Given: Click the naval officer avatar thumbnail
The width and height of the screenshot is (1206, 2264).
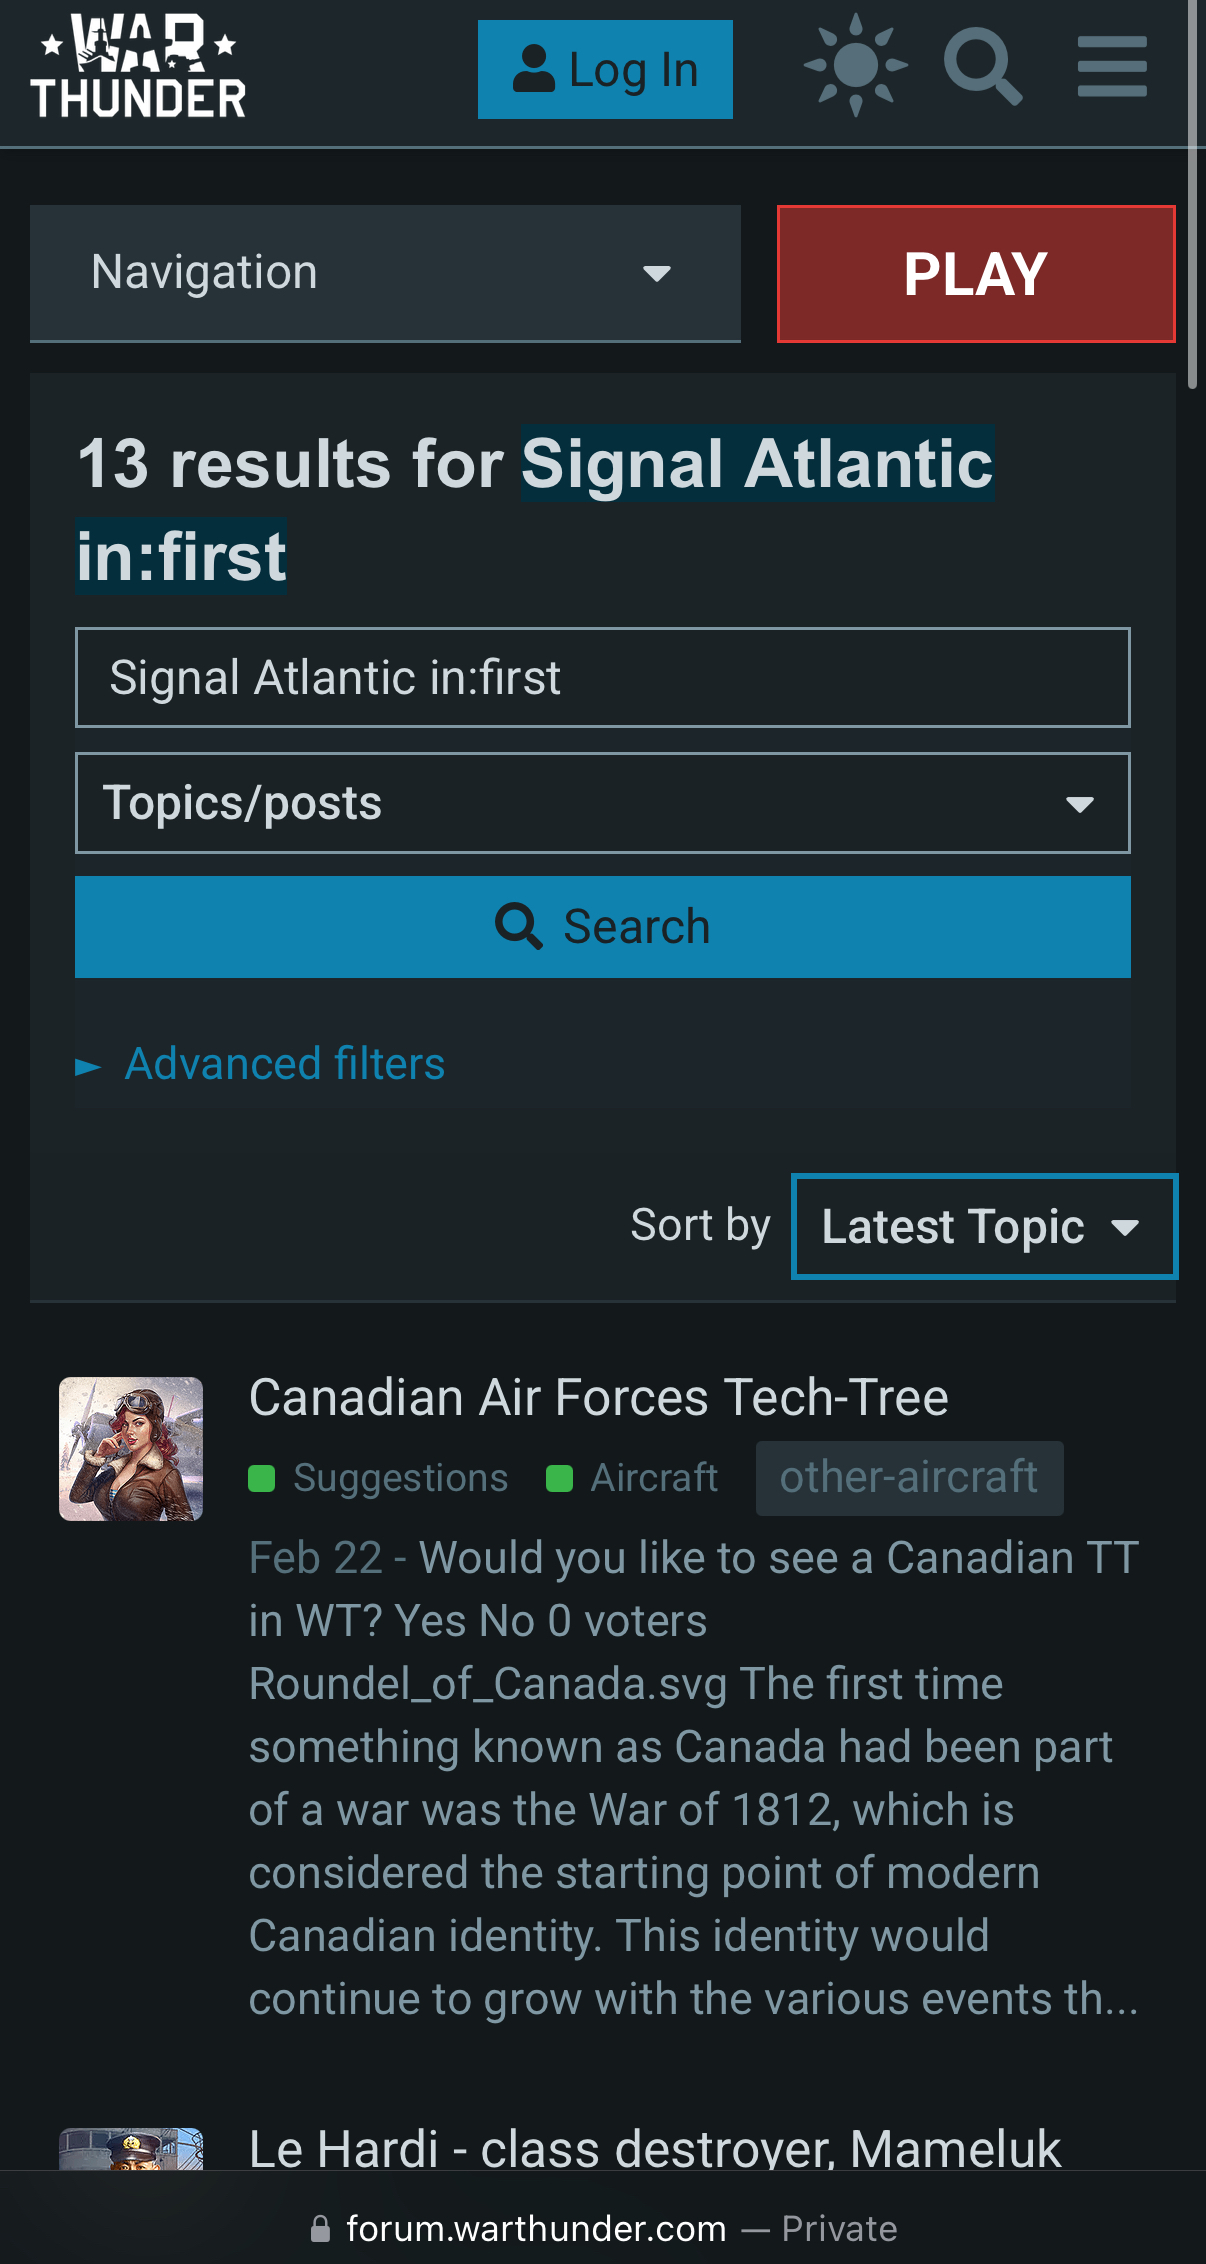Looking at the screenshot, I should (131, 2149).
